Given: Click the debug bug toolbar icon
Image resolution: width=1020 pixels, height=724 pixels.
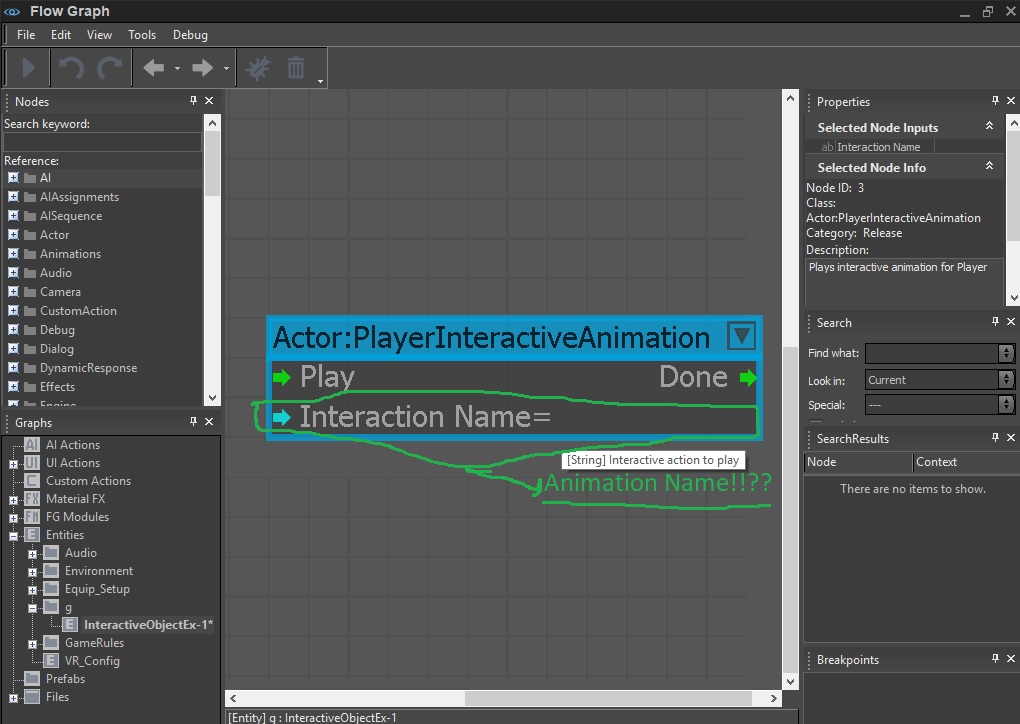Looking at the screenshot, I should click(x=258, y=68).
